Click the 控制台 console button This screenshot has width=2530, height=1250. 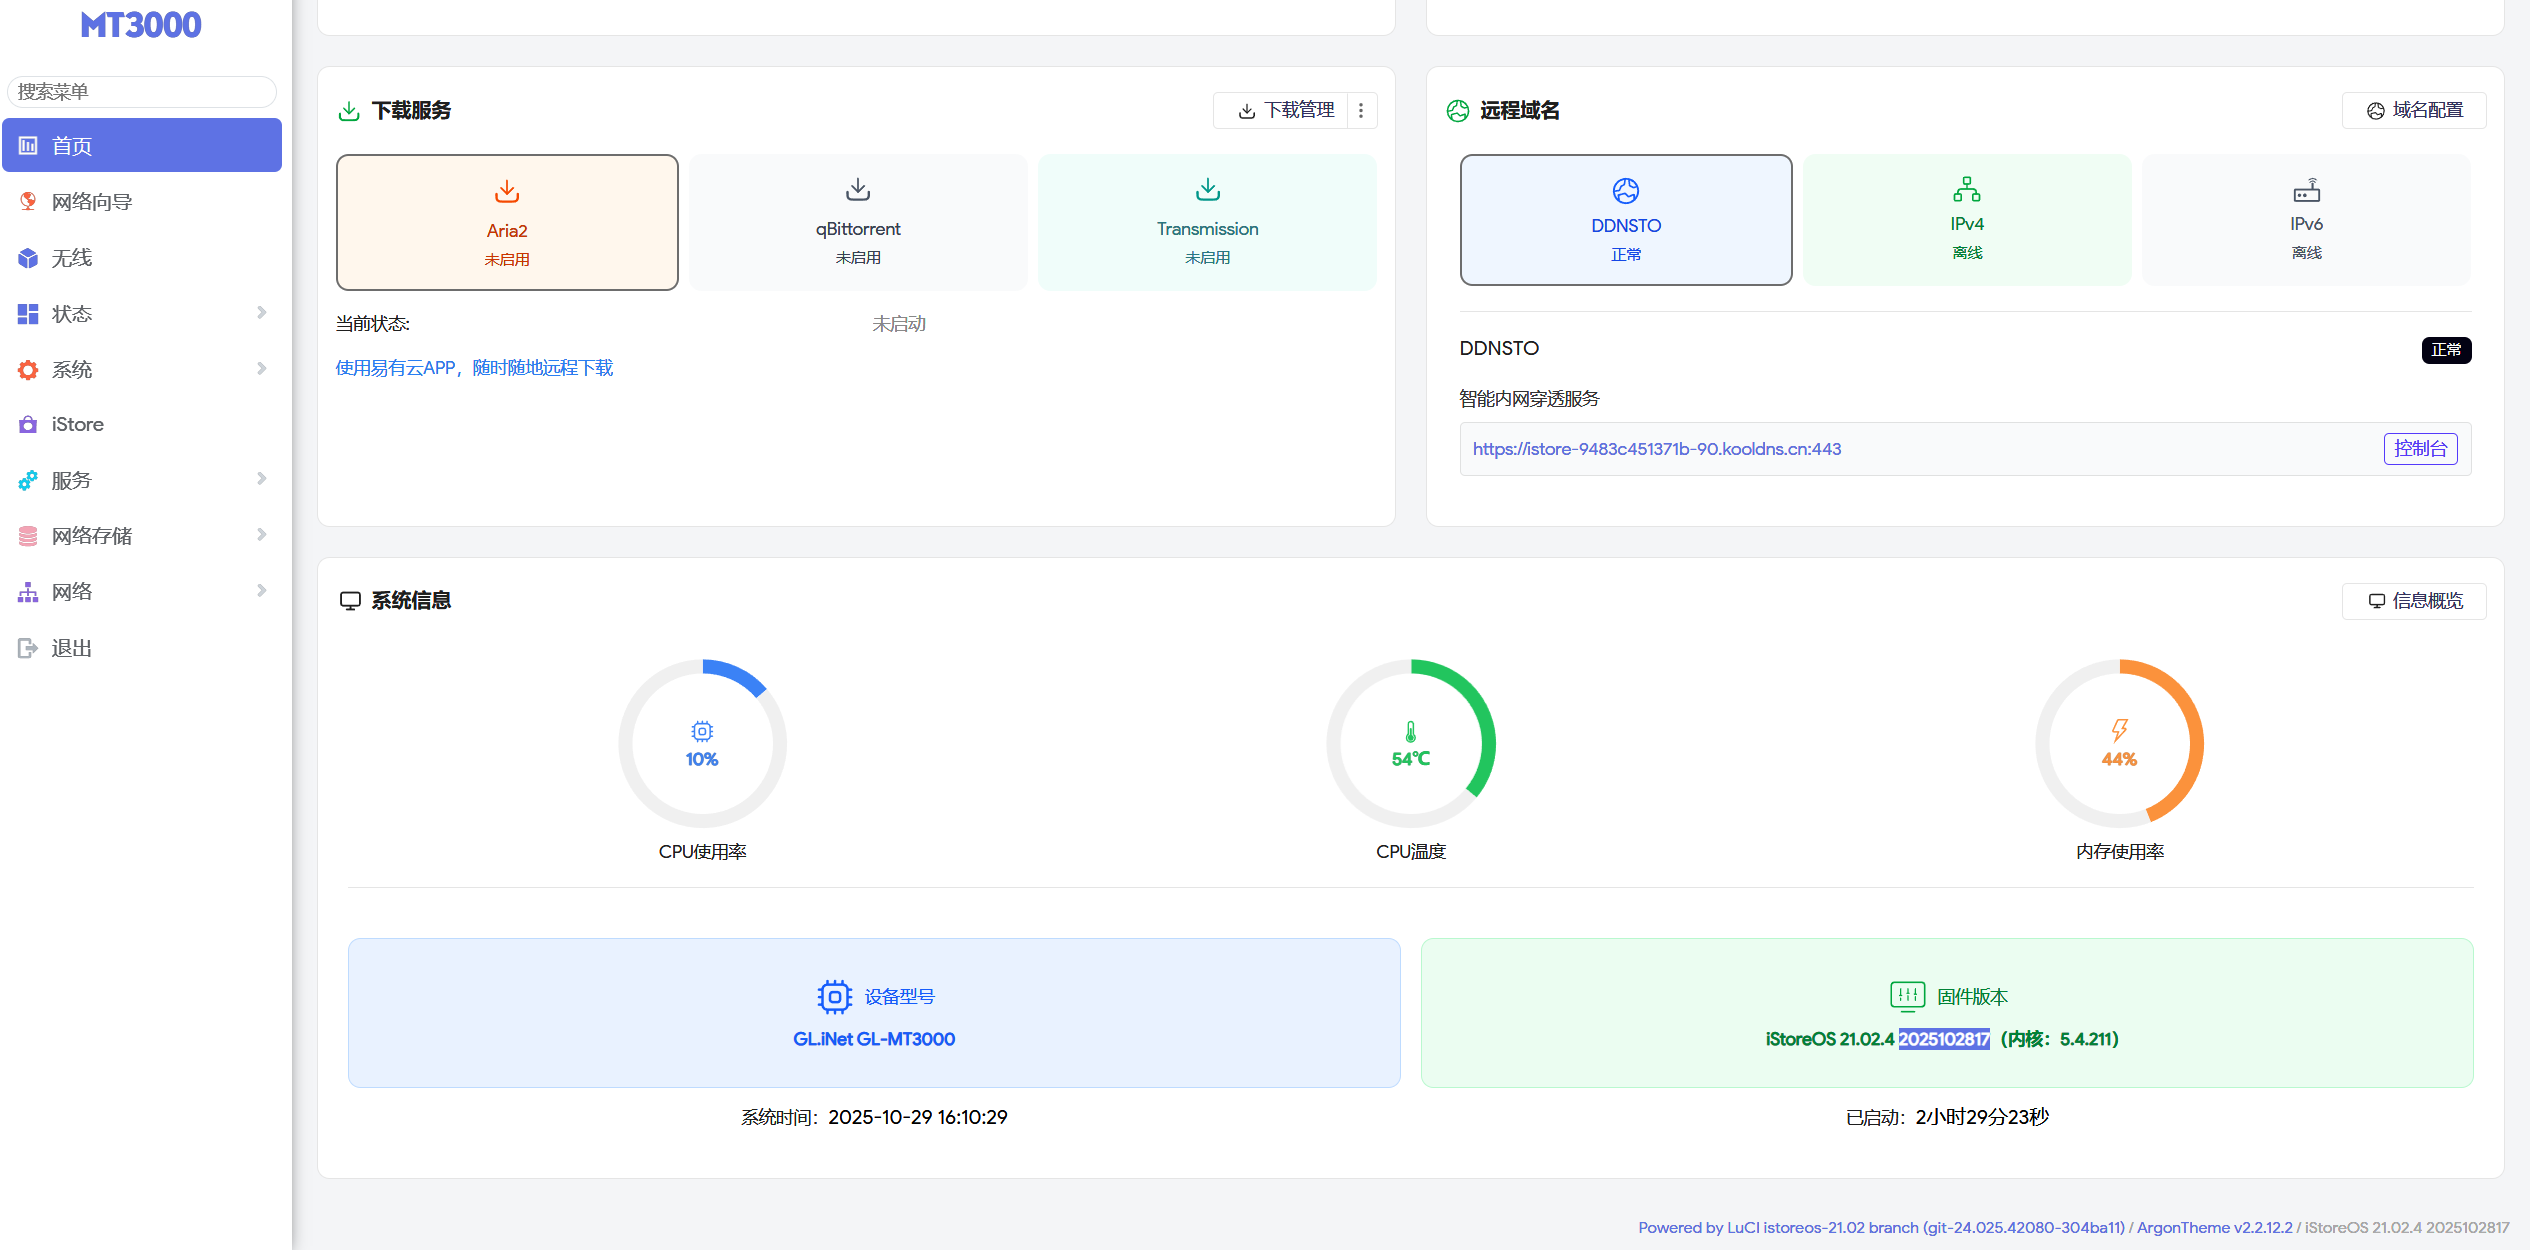[2419, 449]
